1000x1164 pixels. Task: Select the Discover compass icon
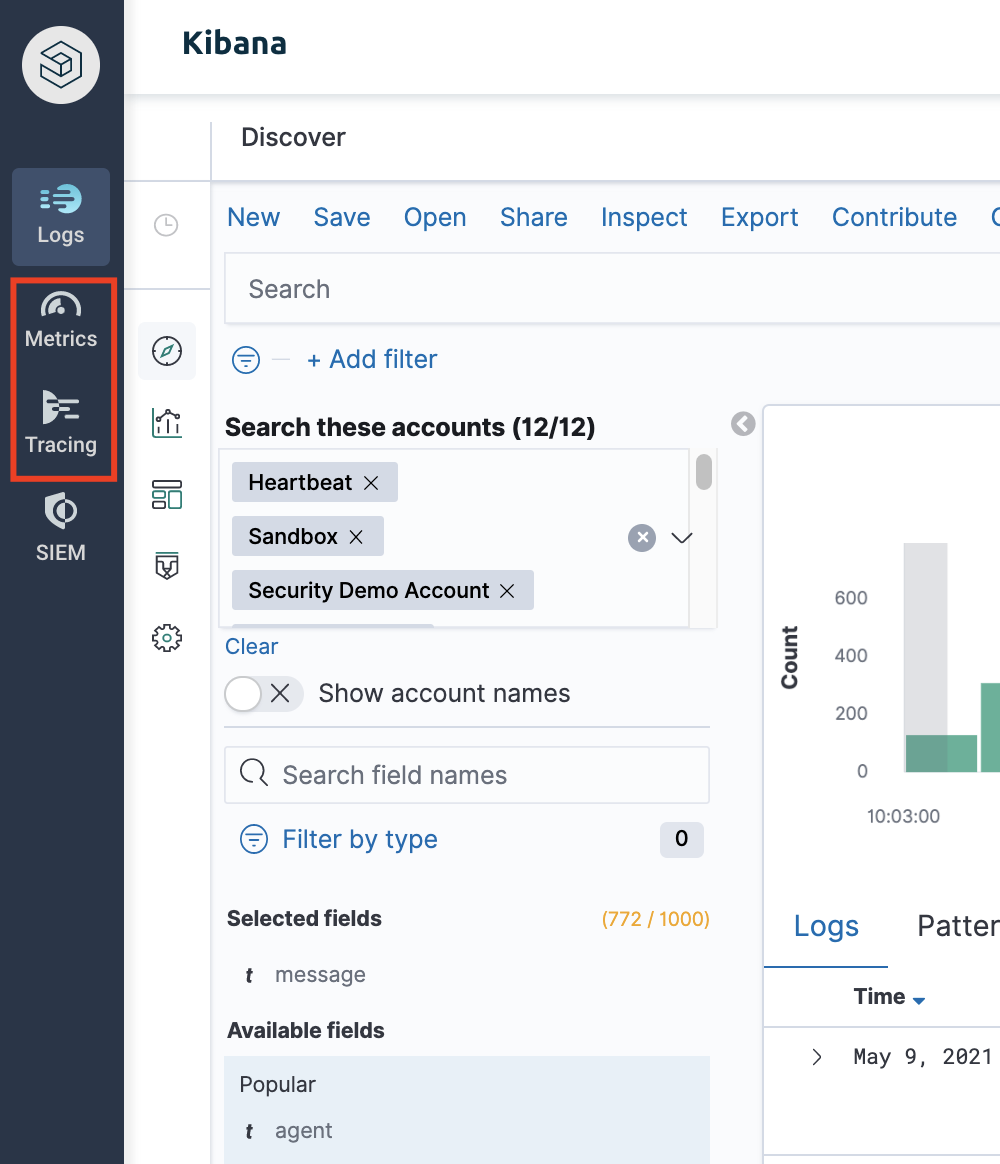(x=167, y=351)
